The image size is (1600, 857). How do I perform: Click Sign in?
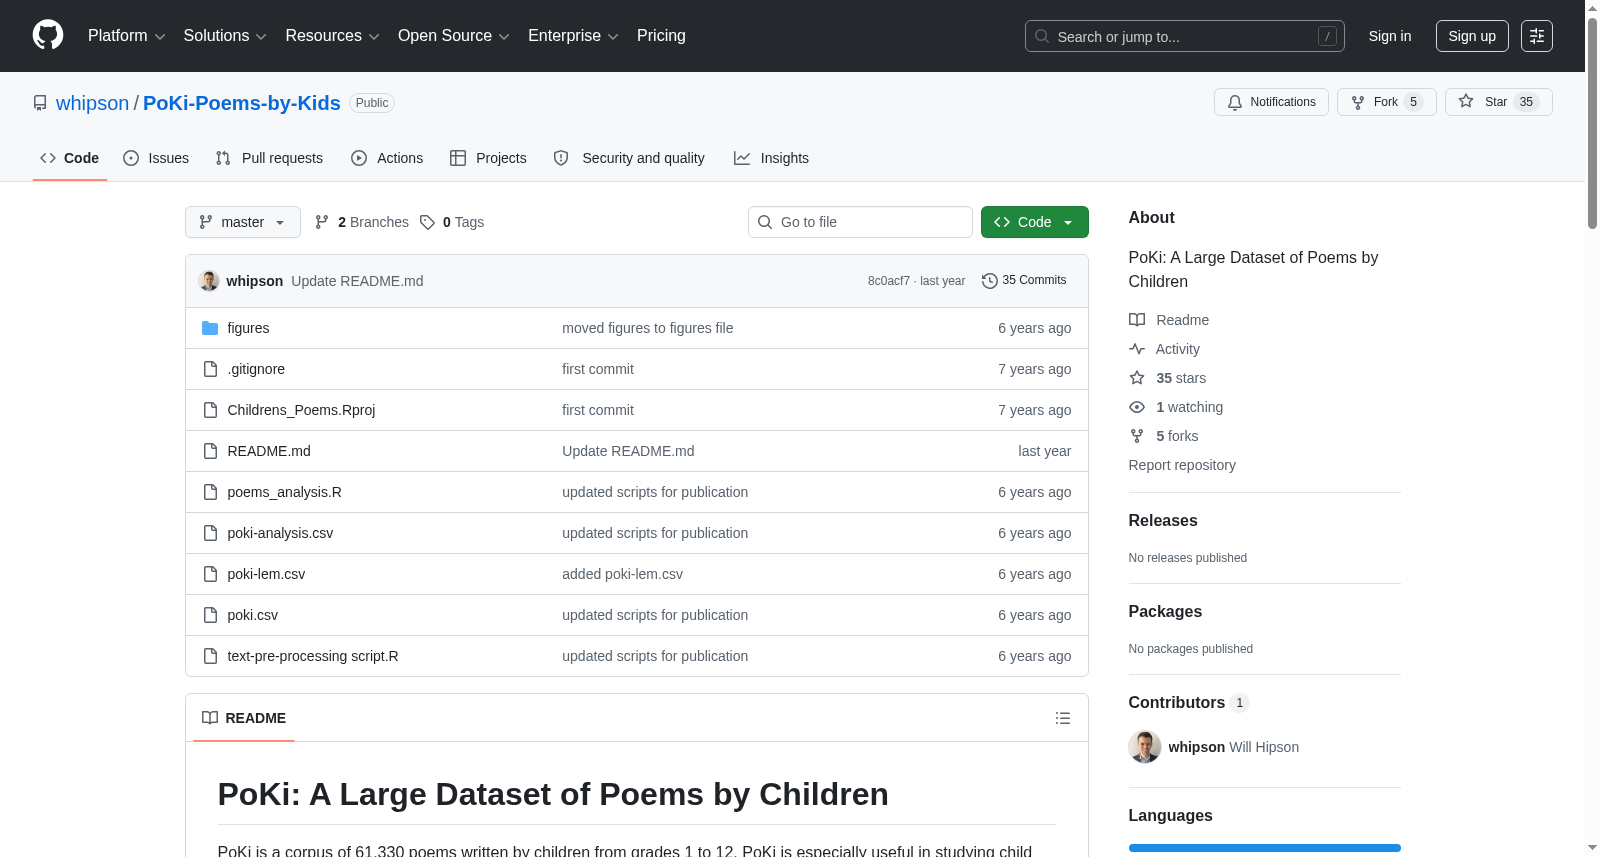pos(1390,36)
